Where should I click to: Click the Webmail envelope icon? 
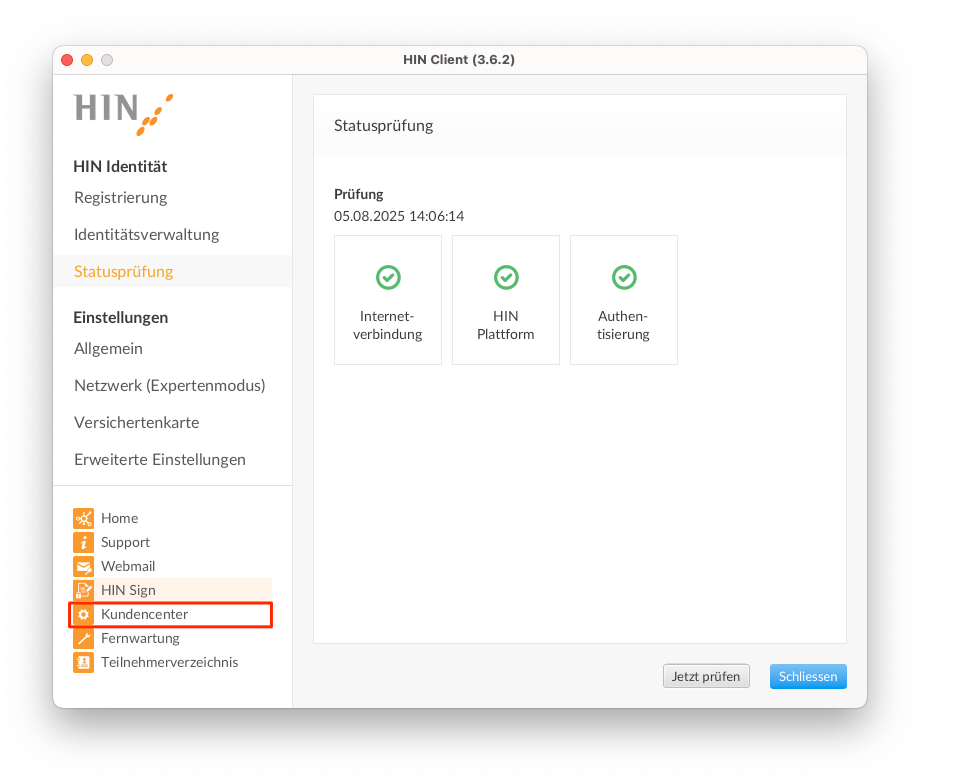click(84, 566)
